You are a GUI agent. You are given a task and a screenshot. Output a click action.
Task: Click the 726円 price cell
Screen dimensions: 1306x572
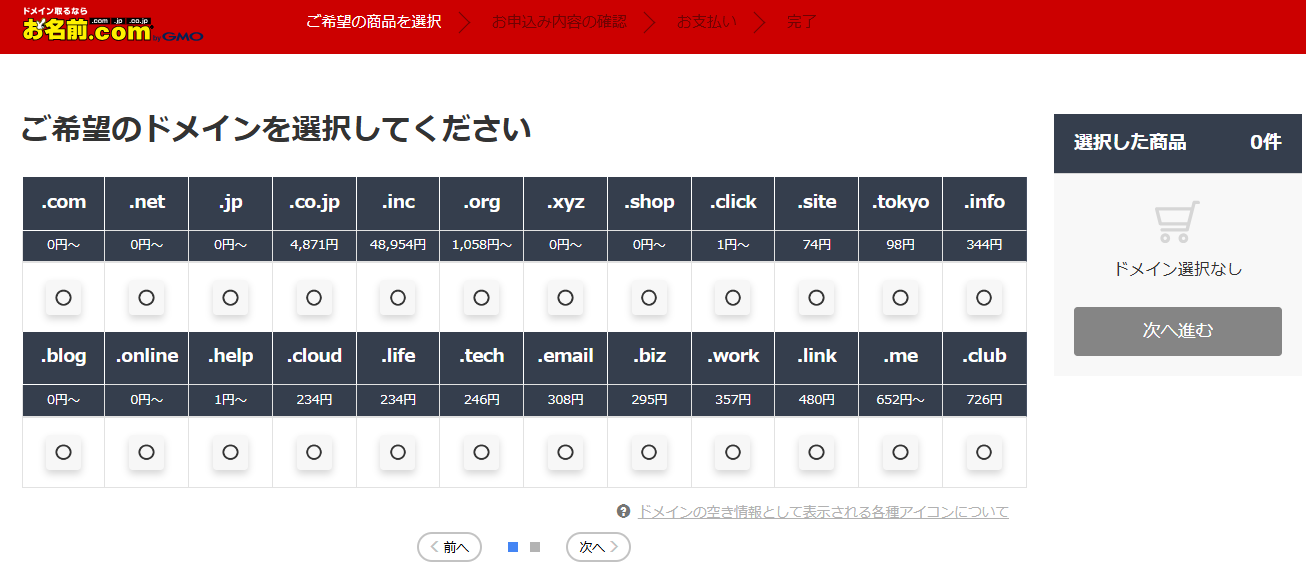984,400
